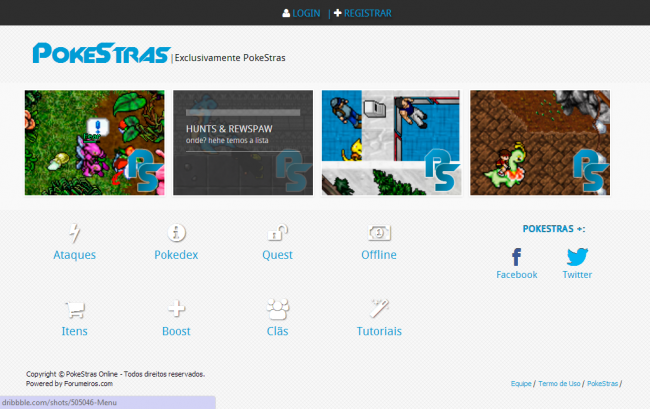
Task: Open the Tutoriais text link
Action: tap(379, 331)
